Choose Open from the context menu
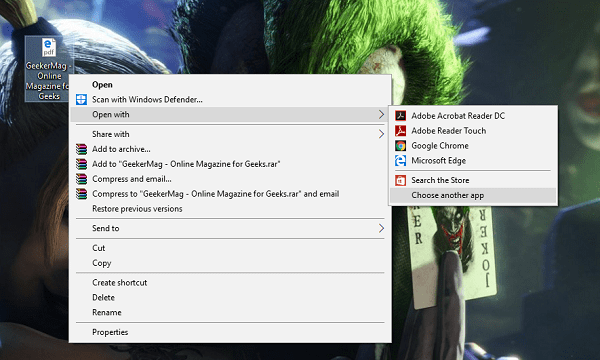This screenshot has height=360, width=600. [x=230, y=85]
